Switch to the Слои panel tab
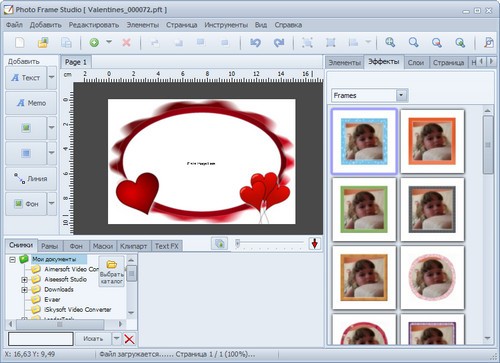 [416, 63]
